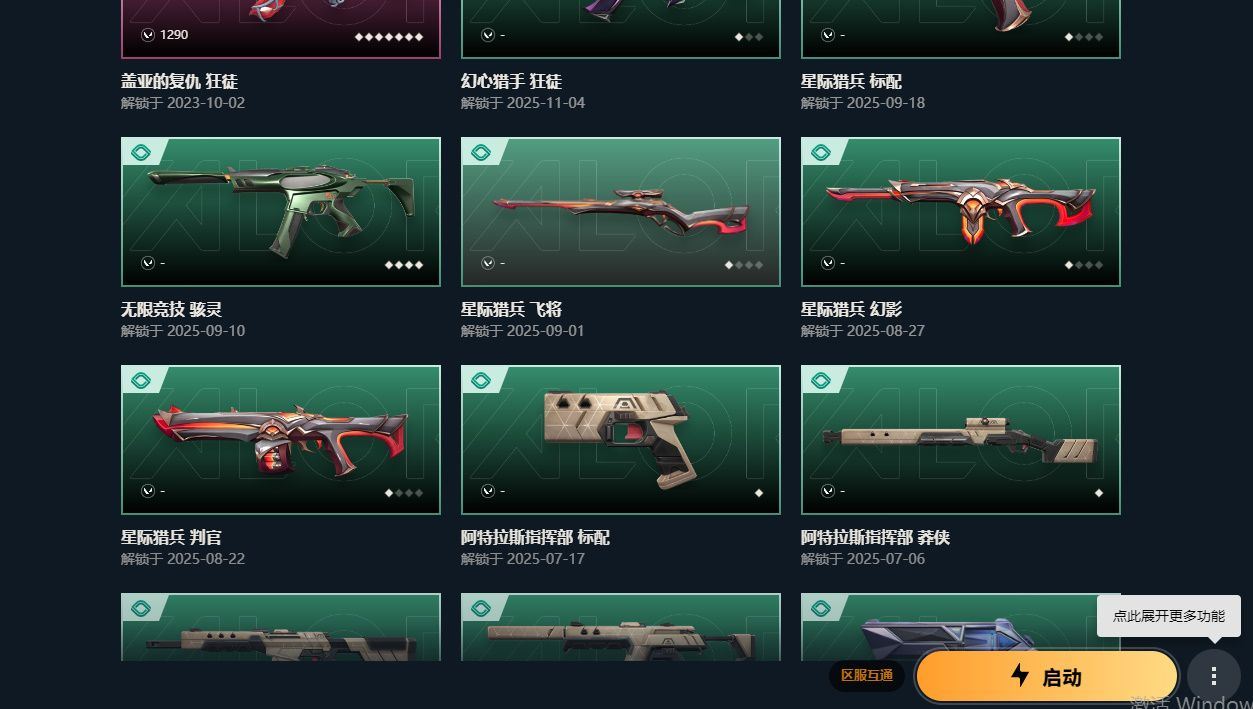The image size is (1253, 709).
Task: Click upgrade level diamonds on 无限竞技 骇灵 card
Action: pyautogui.click(x=404, y=265)
